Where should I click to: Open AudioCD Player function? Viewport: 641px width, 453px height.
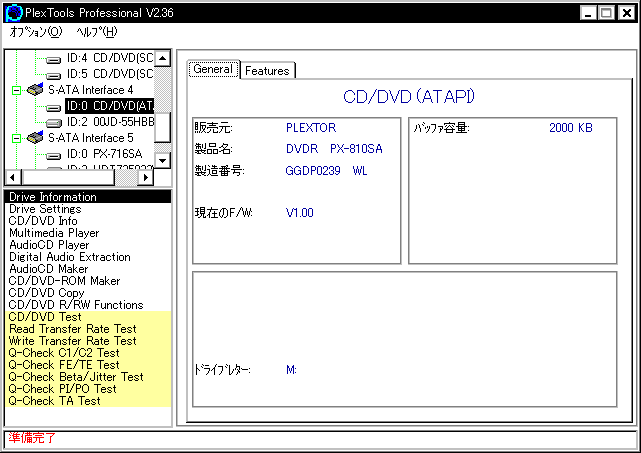[88, 245]
